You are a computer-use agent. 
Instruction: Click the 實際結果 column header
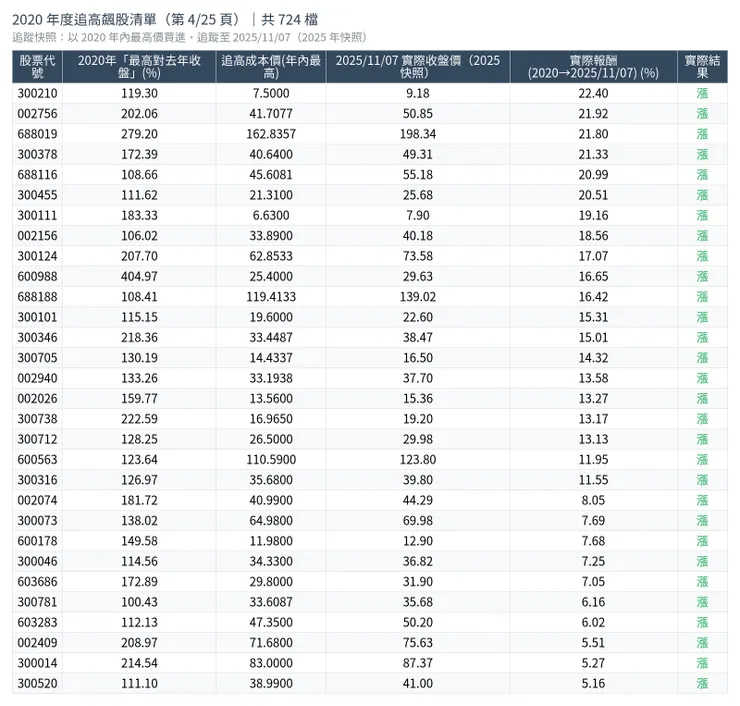(x=702, y=67)
